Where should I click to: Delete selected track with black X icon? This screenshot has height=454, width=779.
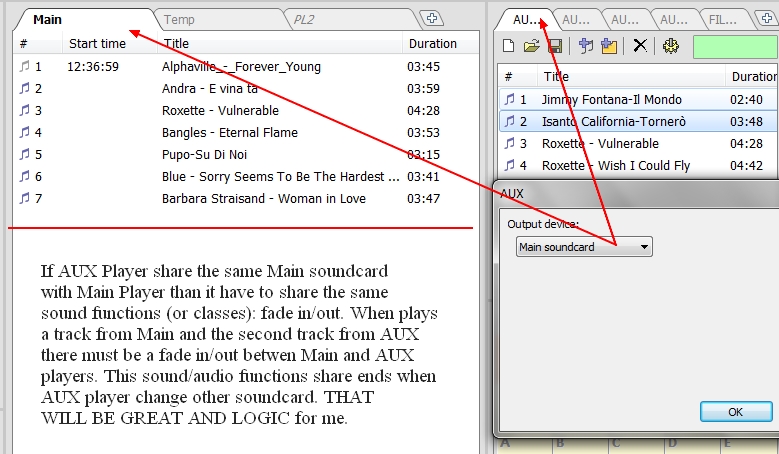click(x=640, y=46)
